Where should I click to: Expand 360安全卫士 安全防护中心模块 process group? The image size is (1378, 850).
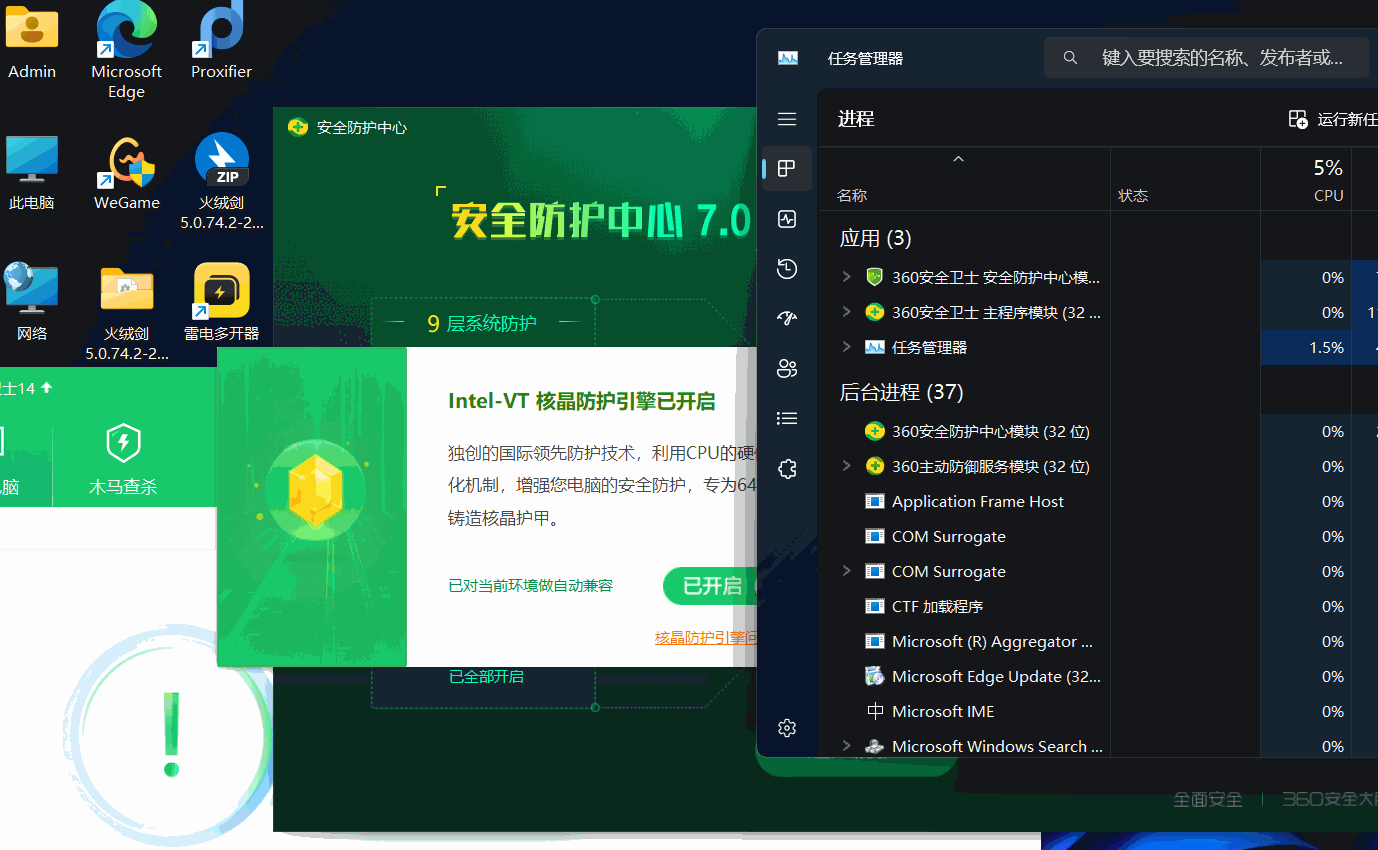coord(847,277)
